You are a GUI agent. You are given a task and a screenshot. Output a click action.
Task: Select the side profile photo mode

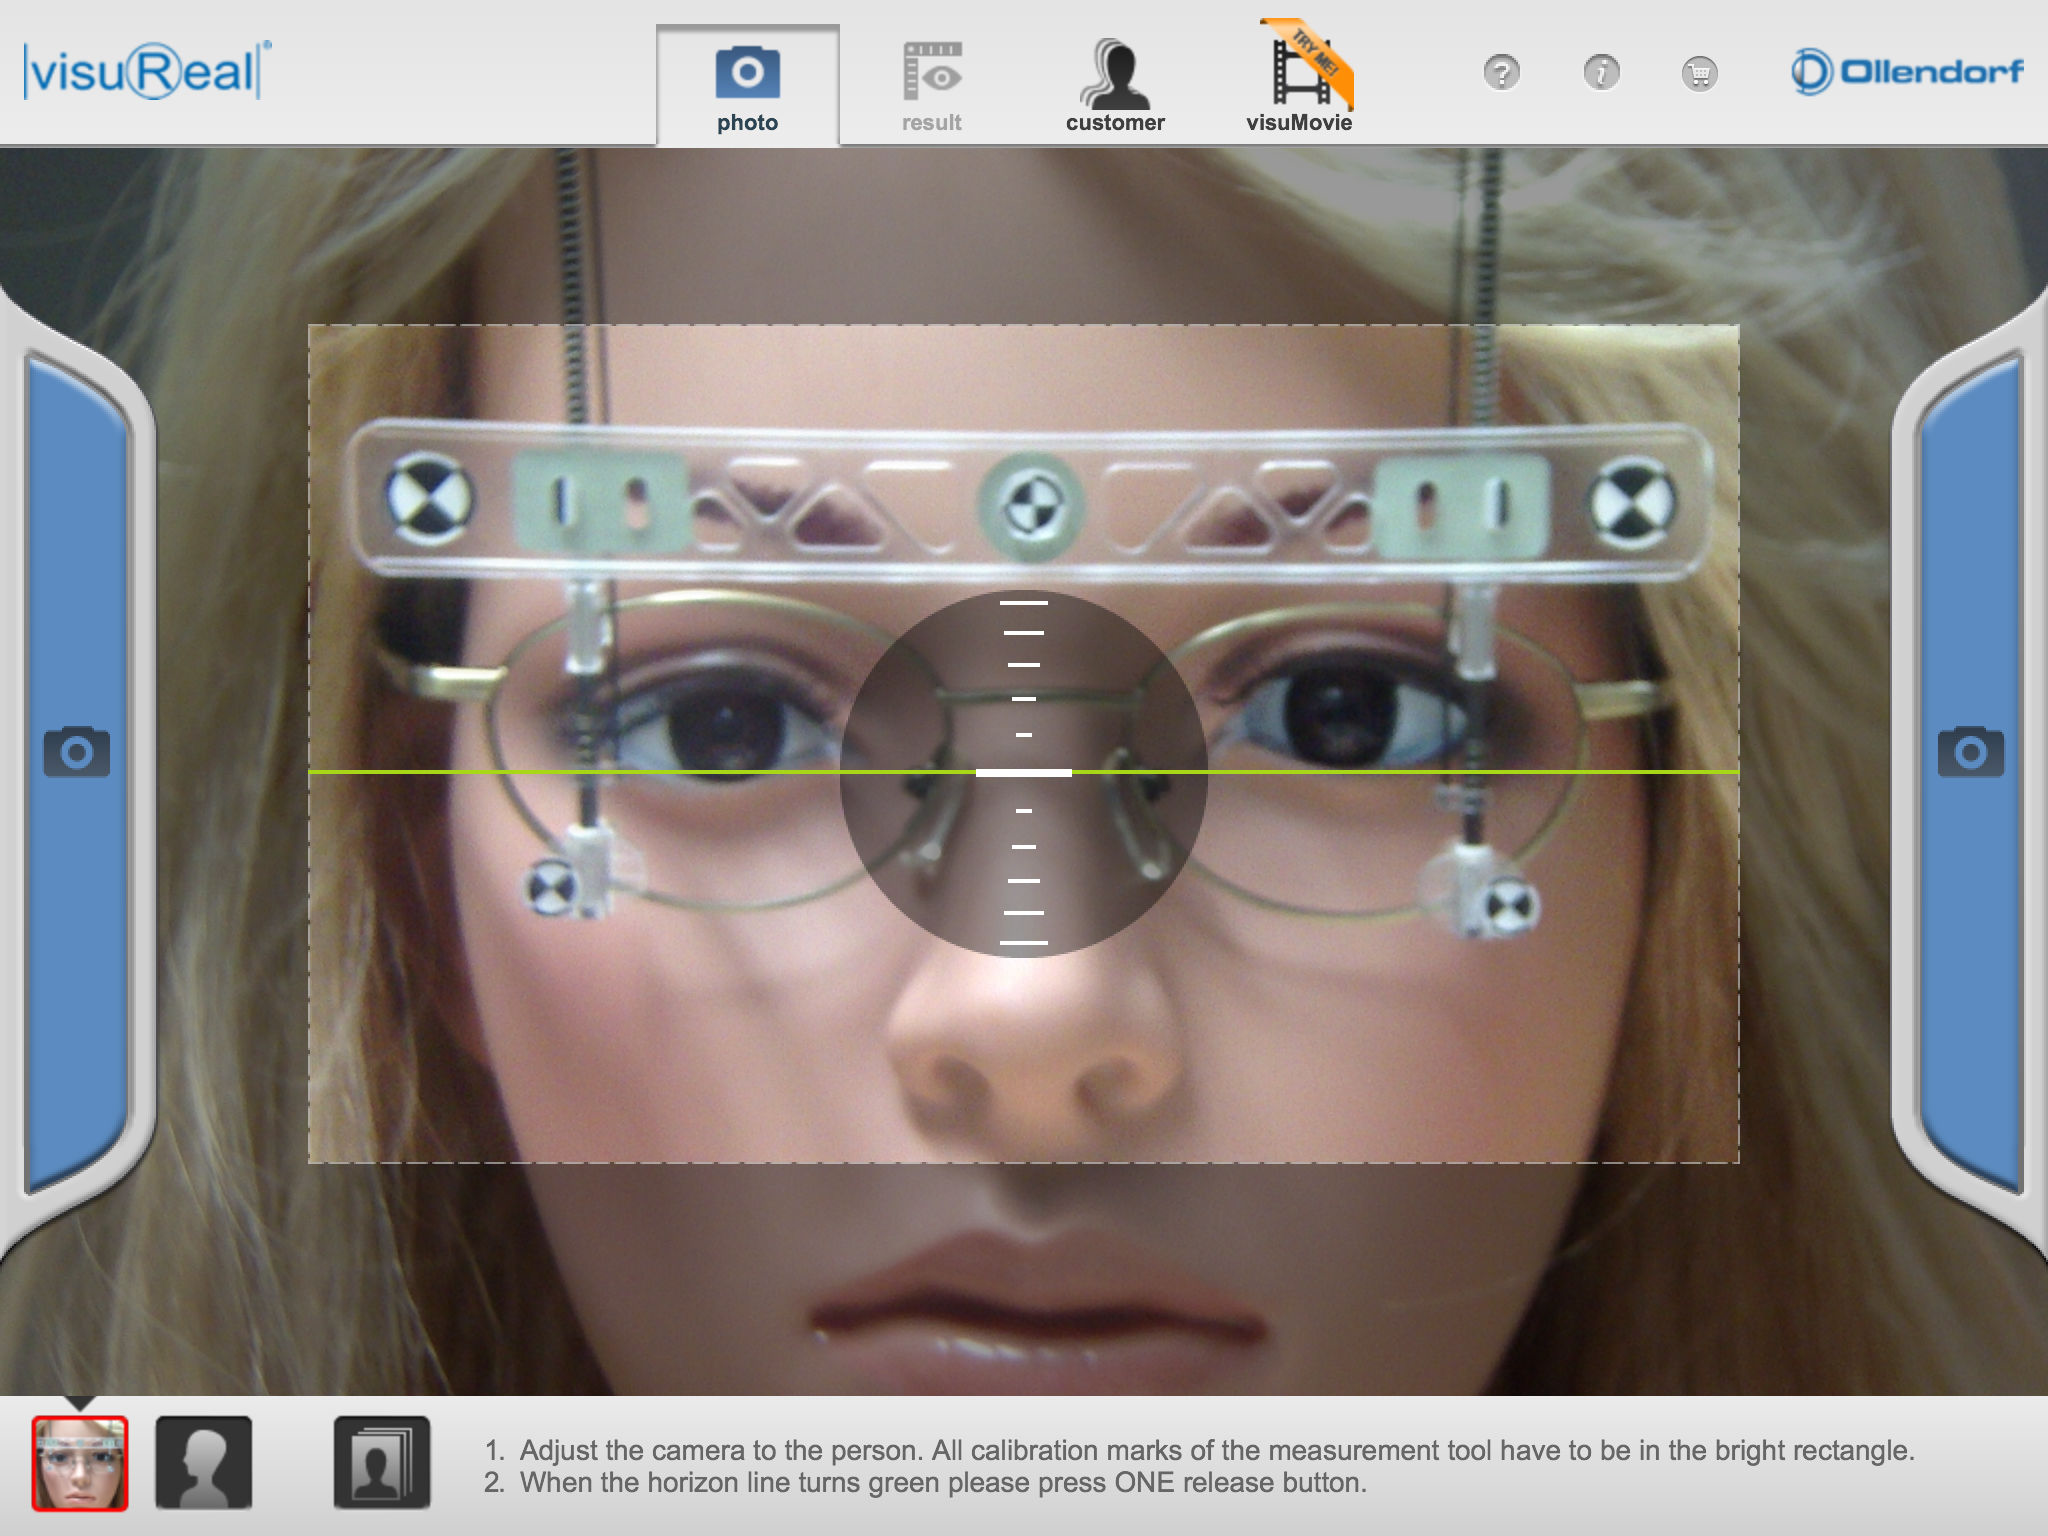point(204,1463)
